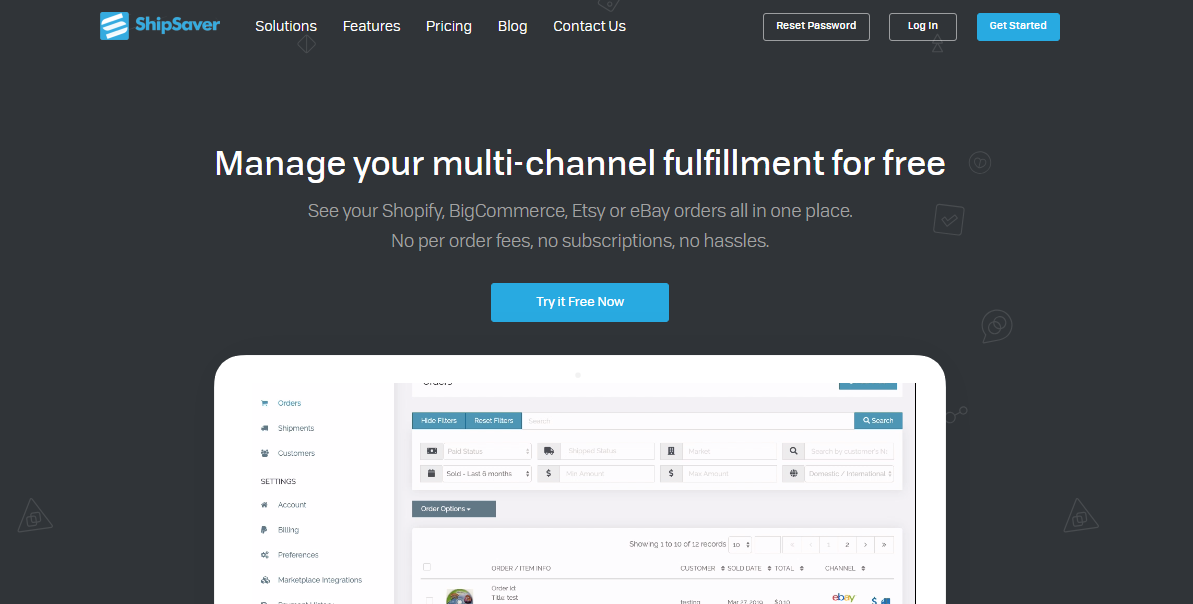
Task: Click the Customers people icon in sidebar
Action: point(265,453)
